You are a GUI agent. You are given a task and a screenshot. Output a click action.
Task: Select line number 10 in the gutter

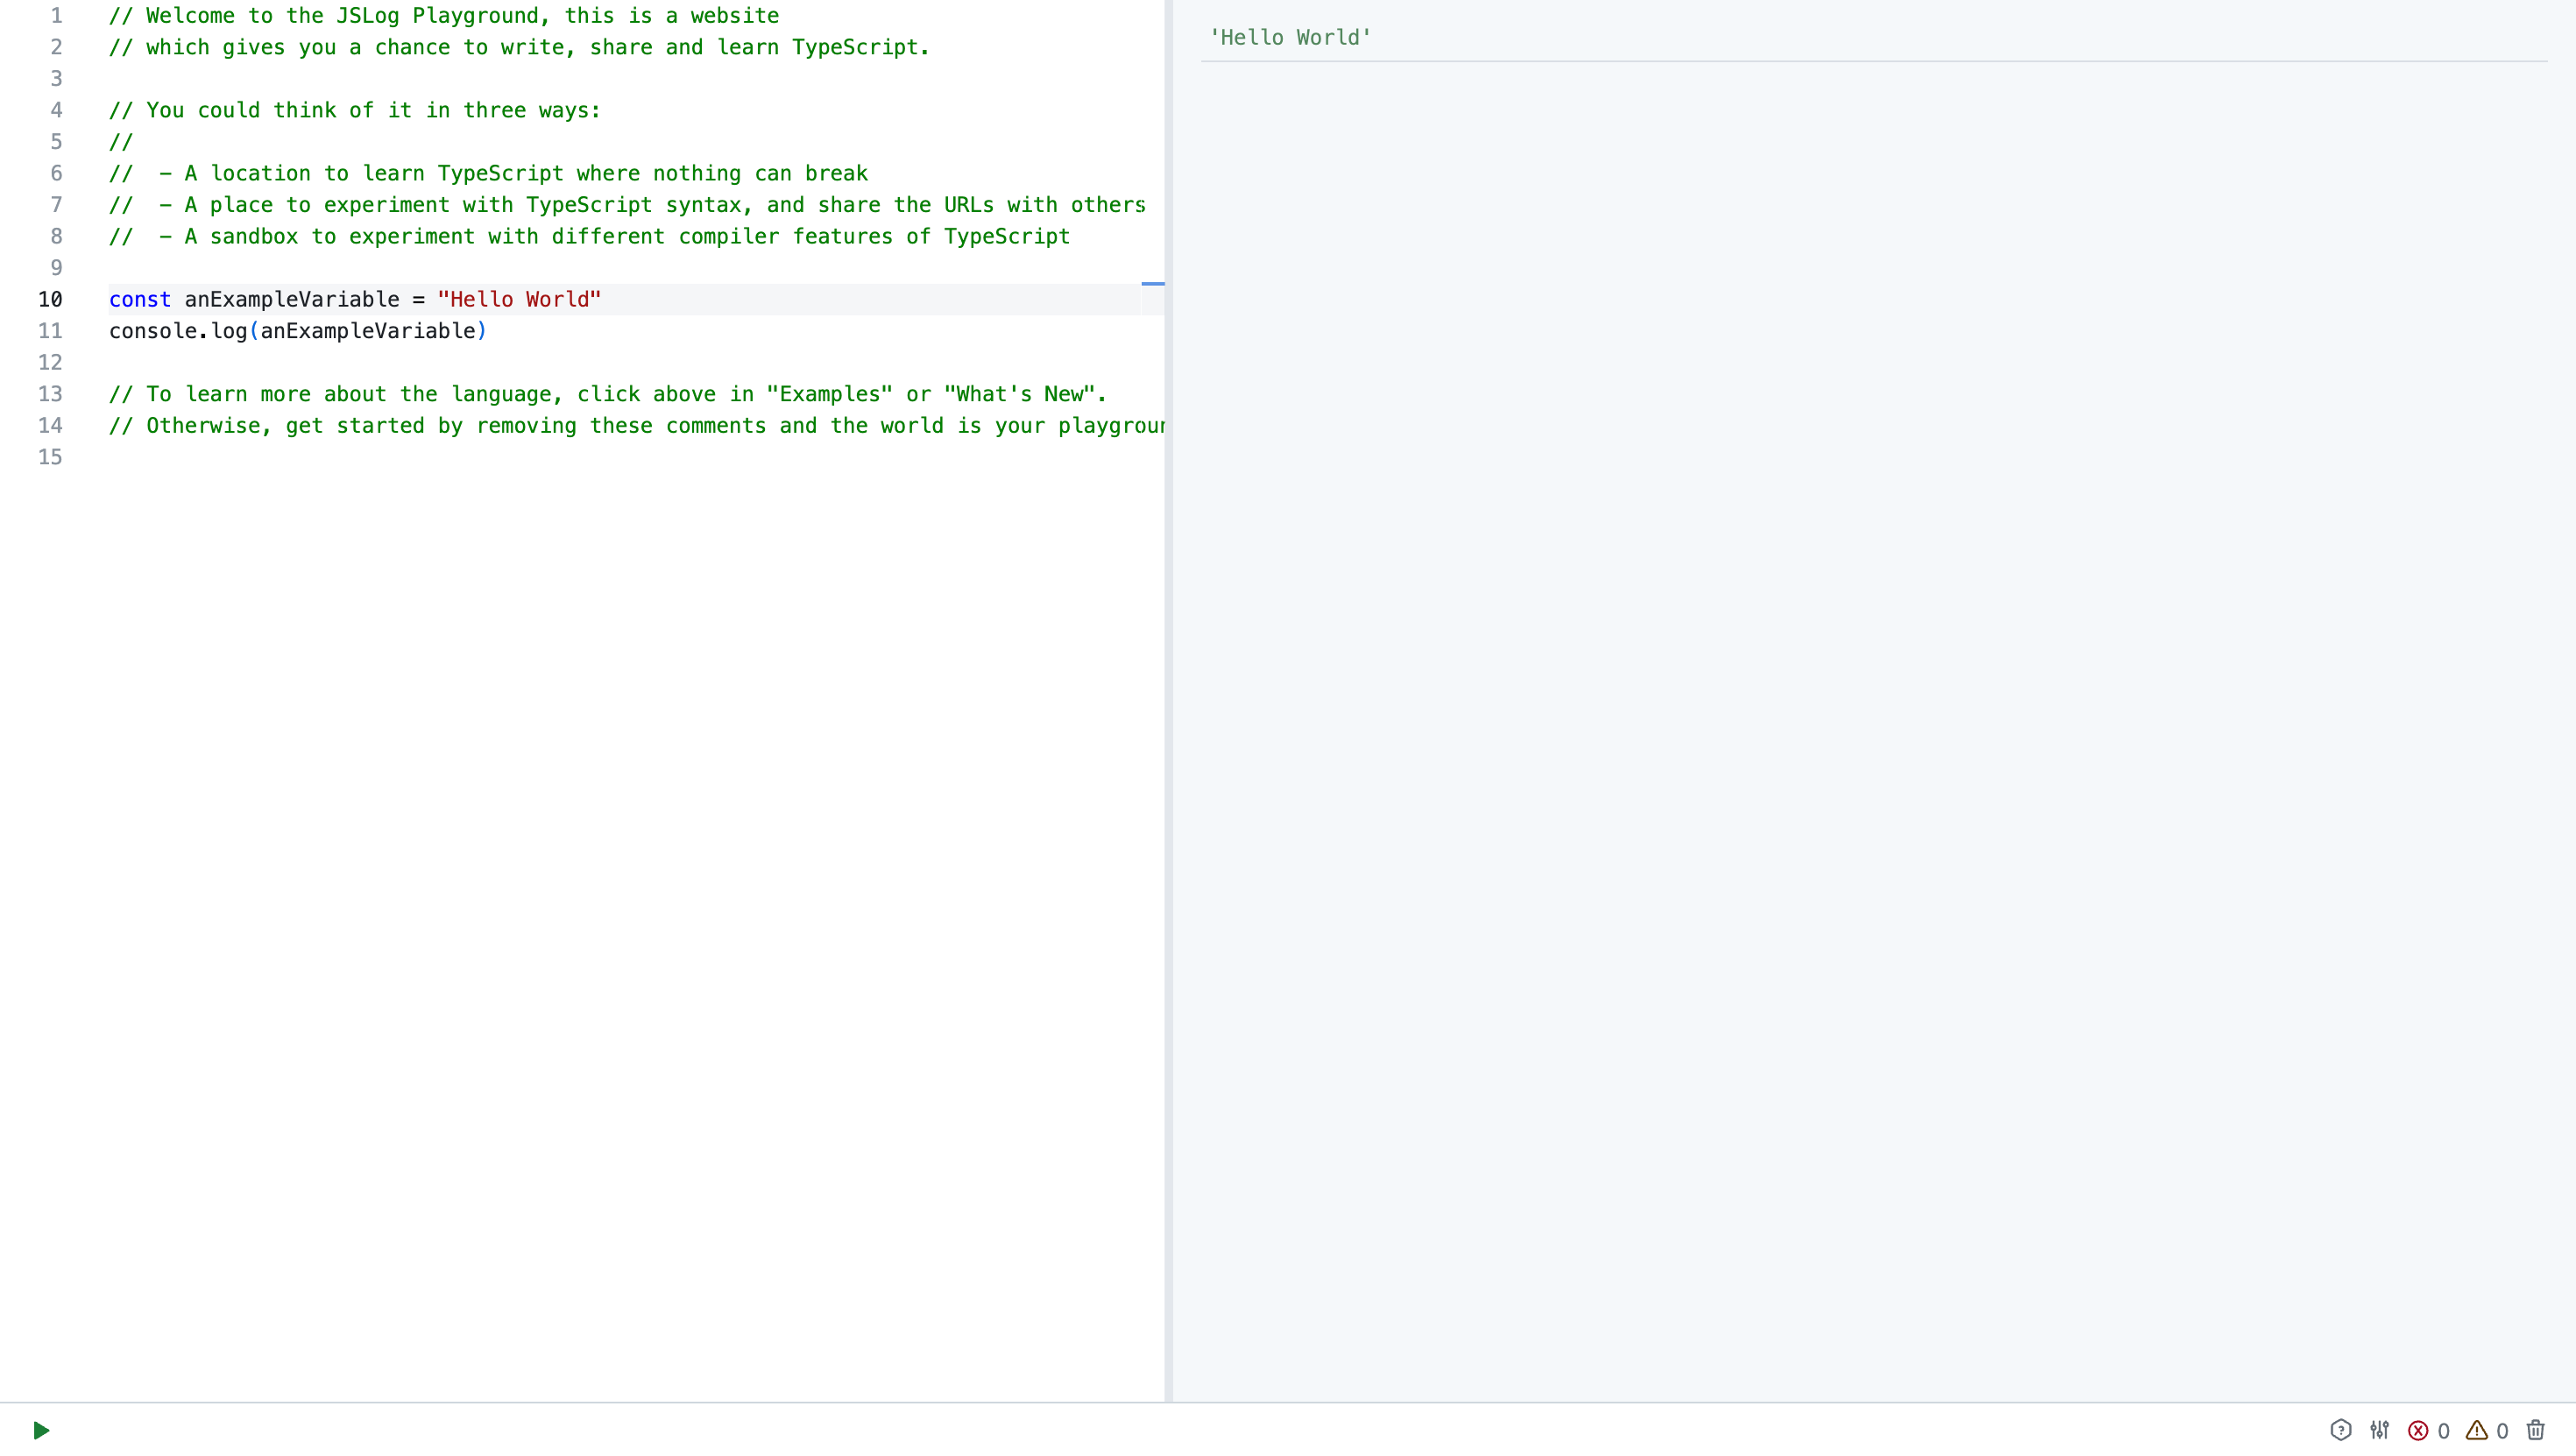point(50,299)
